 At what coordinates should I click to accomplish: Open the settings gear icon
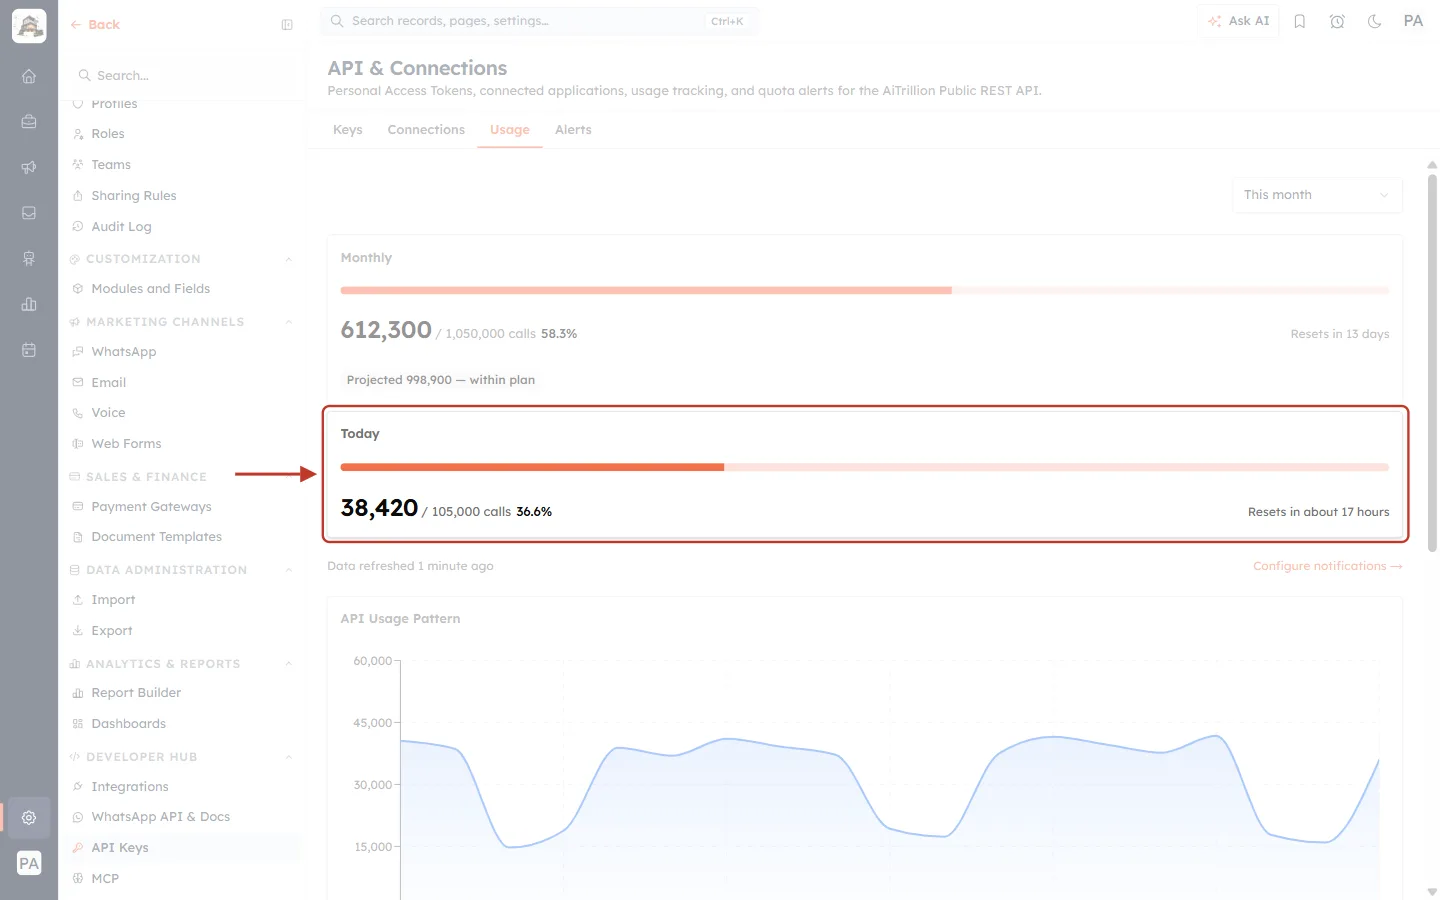29,817
